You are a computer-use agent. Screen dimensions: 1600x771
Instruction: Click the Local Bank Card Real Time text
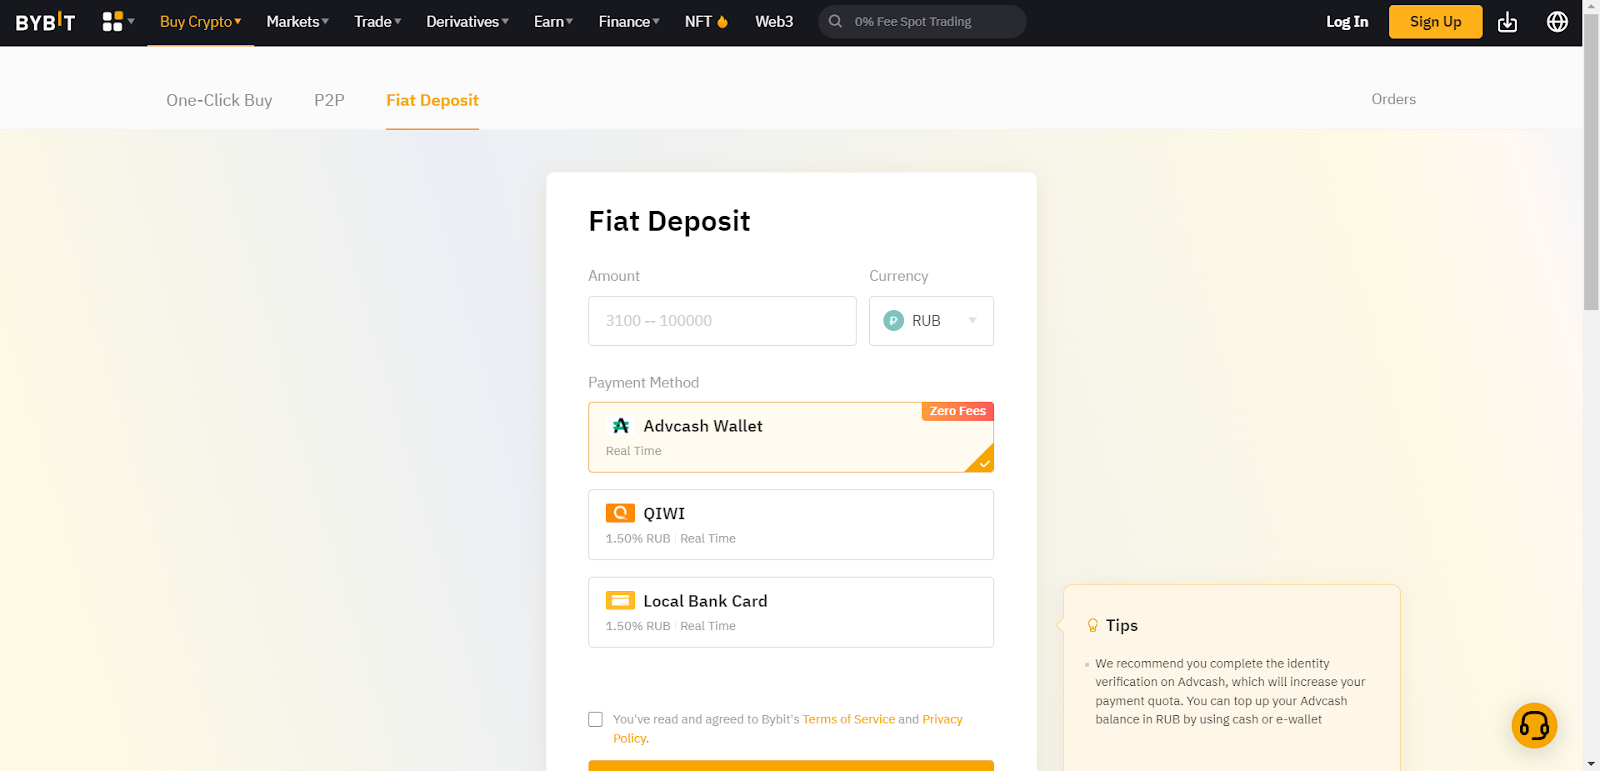pyautogui.click(x=708, y=626)
